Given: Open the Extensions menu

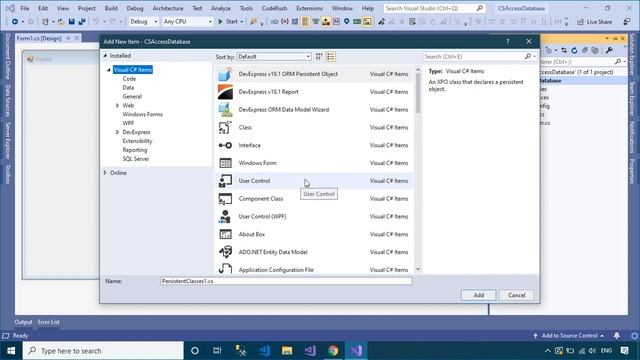Looking at the screenshot, I should [x=309, y=8].
